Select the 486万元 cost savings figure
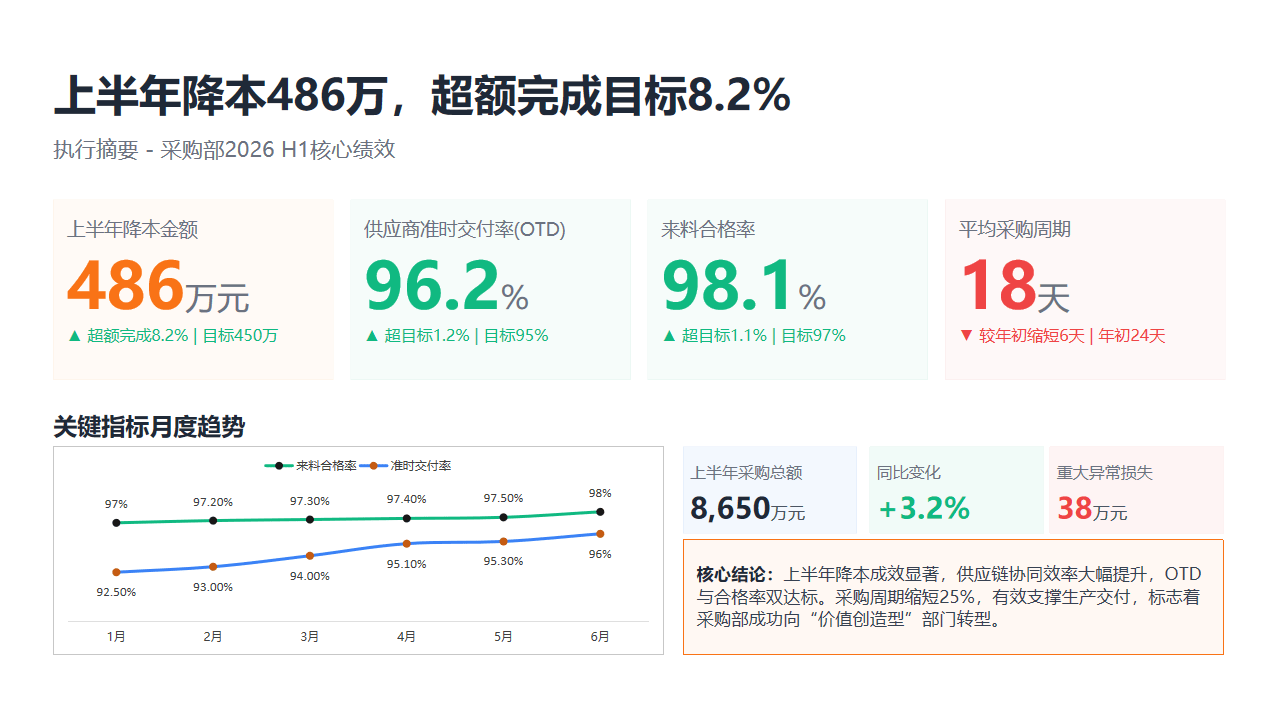 click(158, 286)
